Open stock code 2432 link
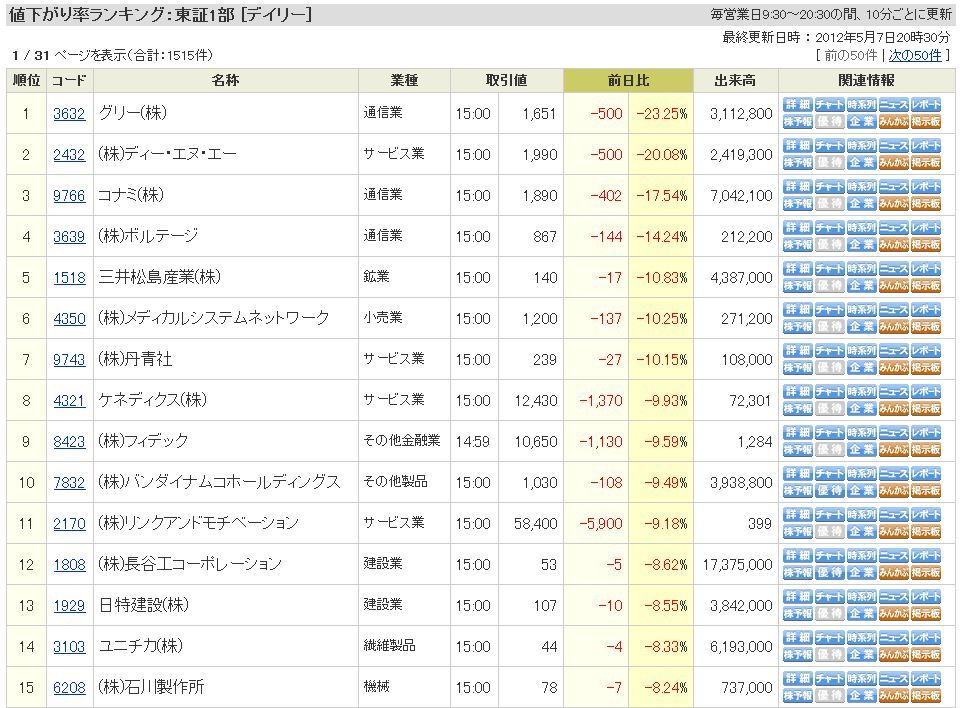This screenshot has width=969, height=708. pos(69,154)
